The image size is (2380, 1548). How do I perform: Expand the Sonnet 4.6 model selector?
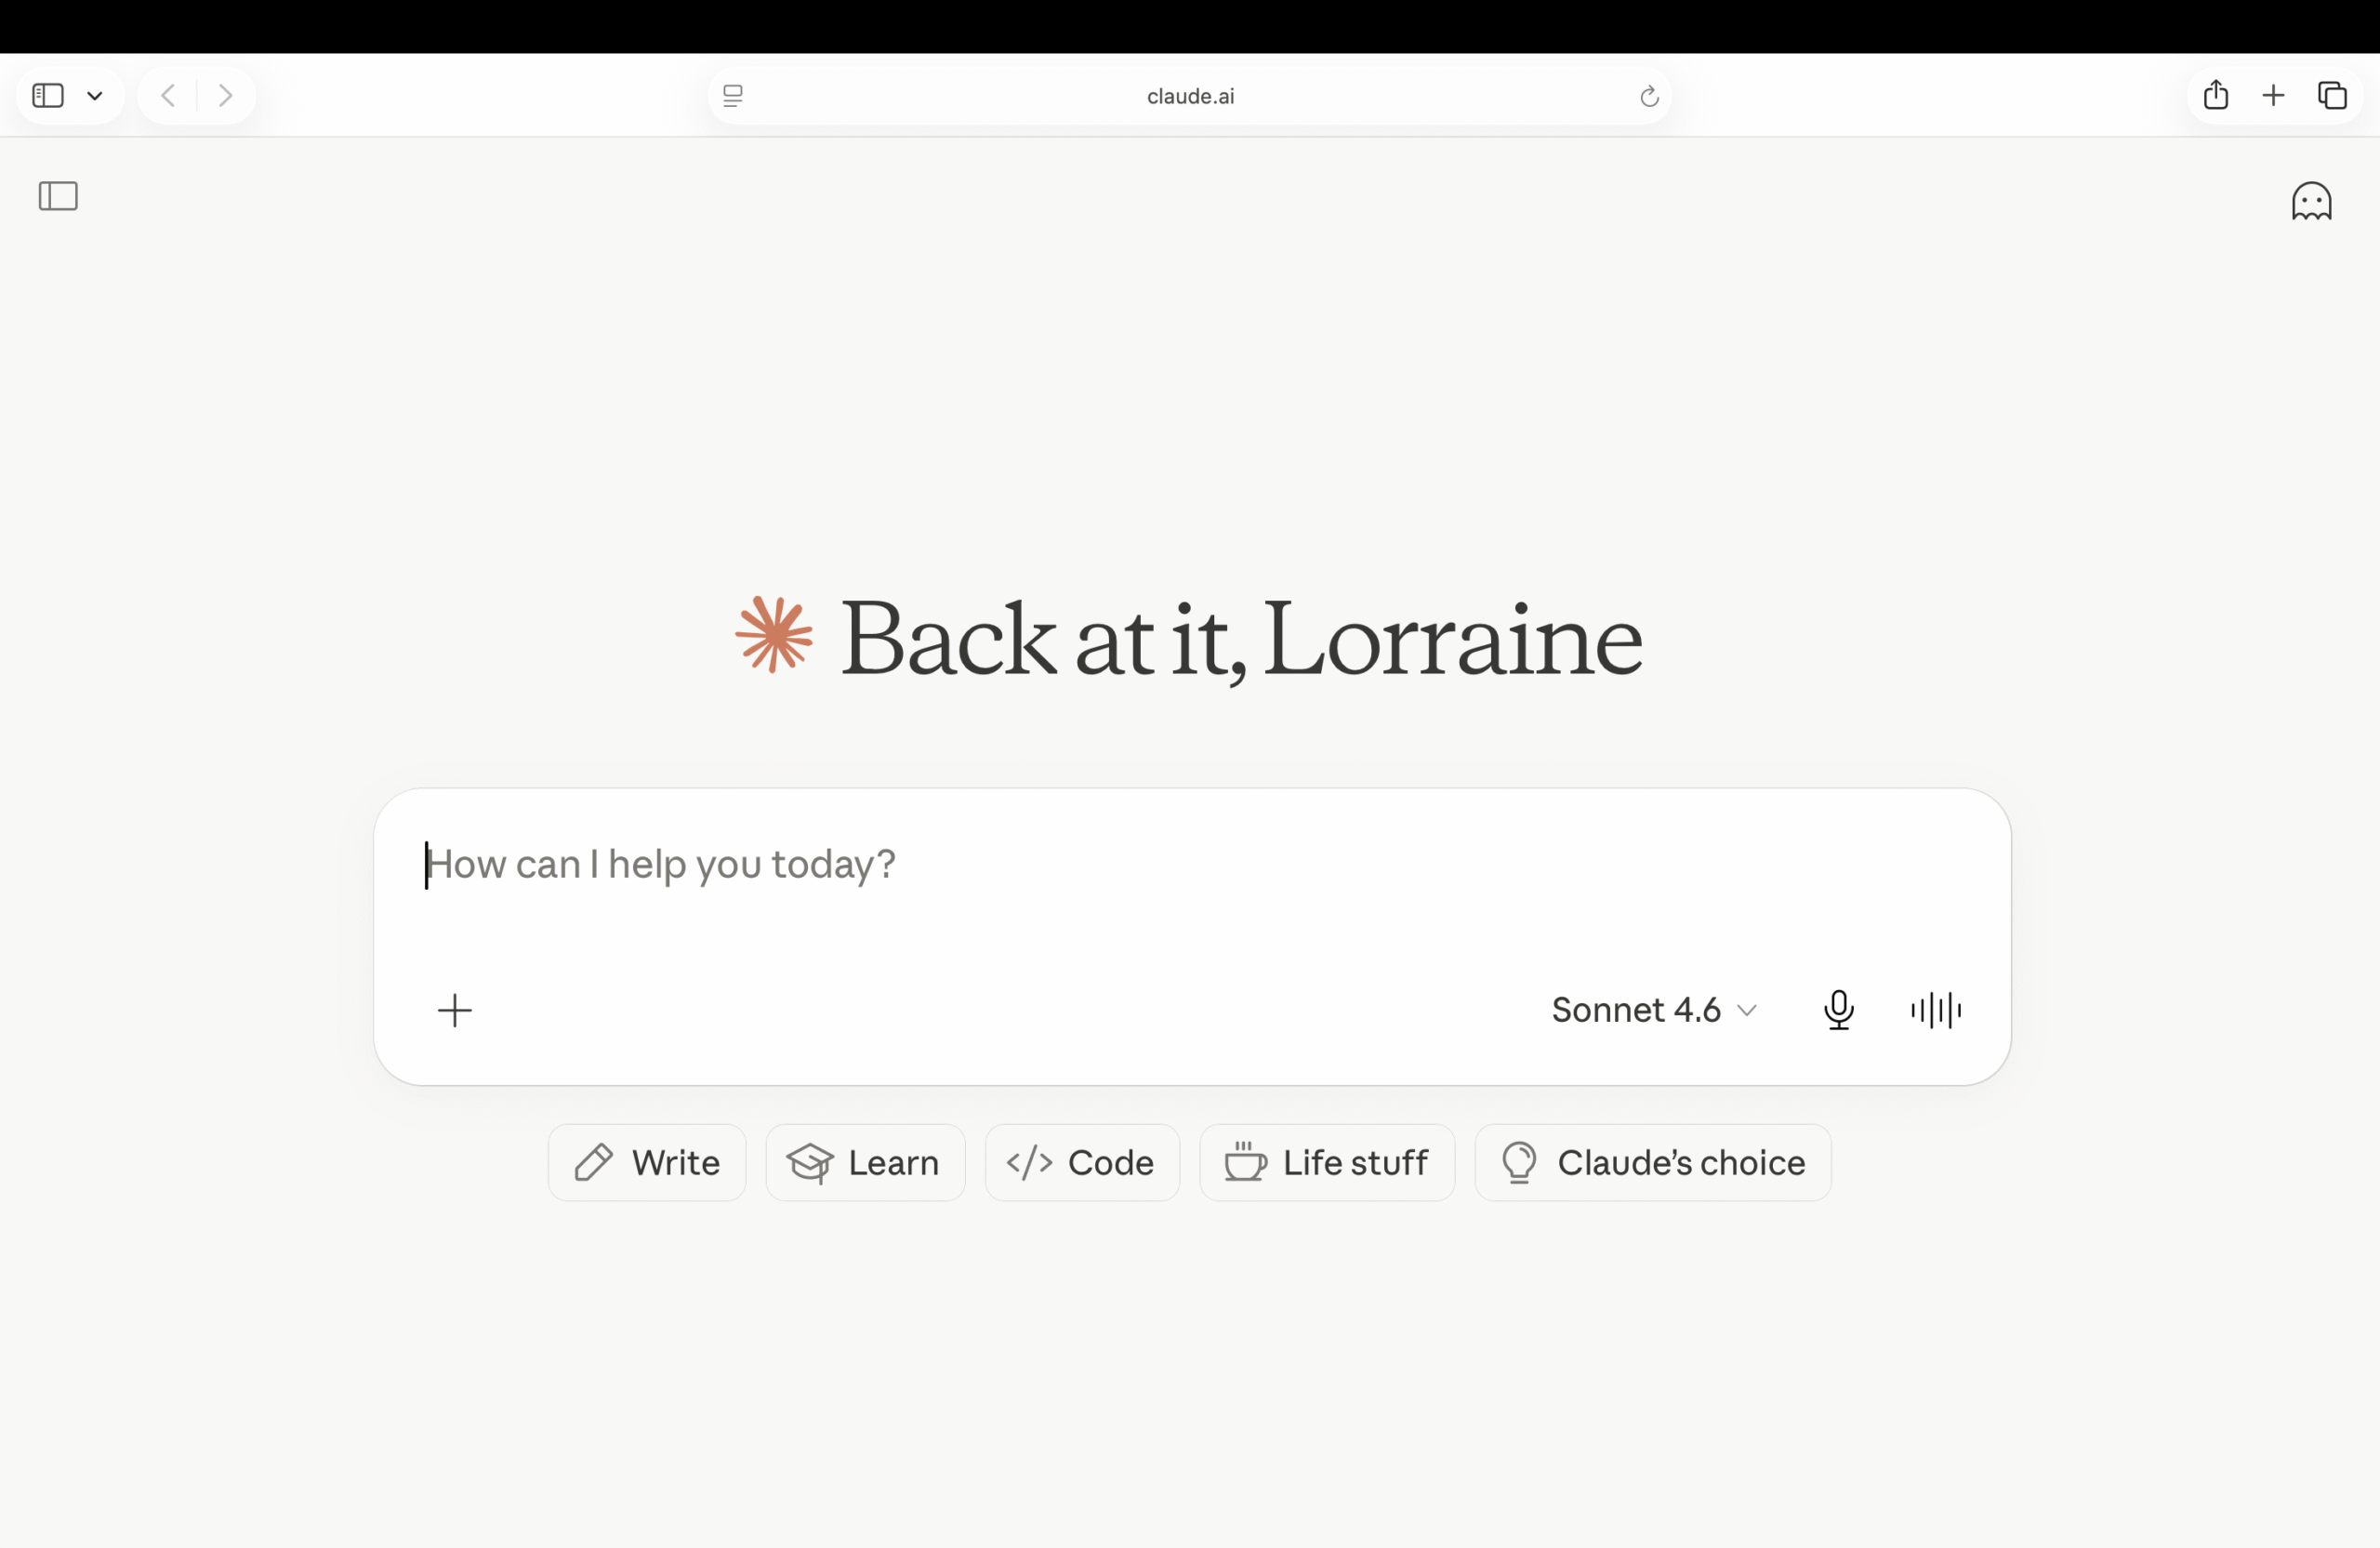point(1654,1010)
